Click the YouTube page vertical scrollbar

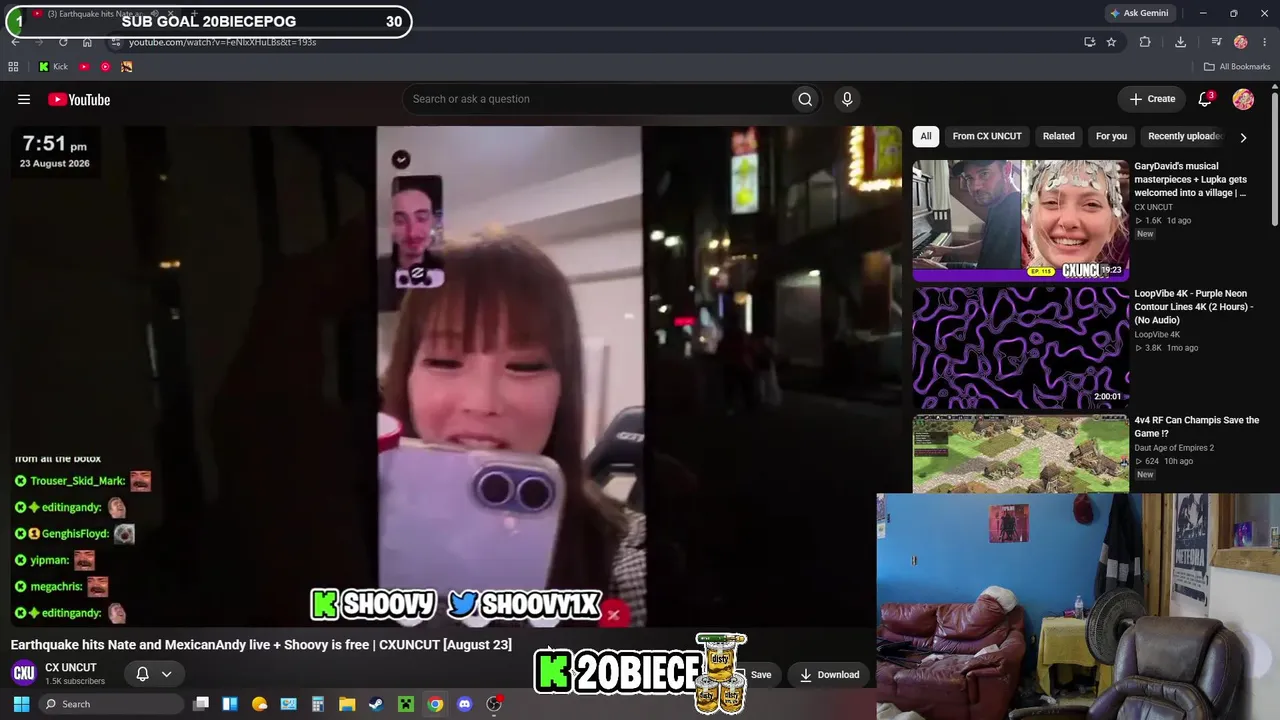tap(1275, 160)
